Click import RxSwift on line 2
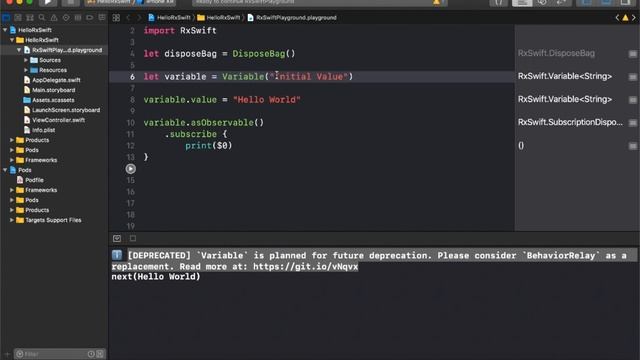The width and height of the screenshot is (640, 360). click(180, 31)
